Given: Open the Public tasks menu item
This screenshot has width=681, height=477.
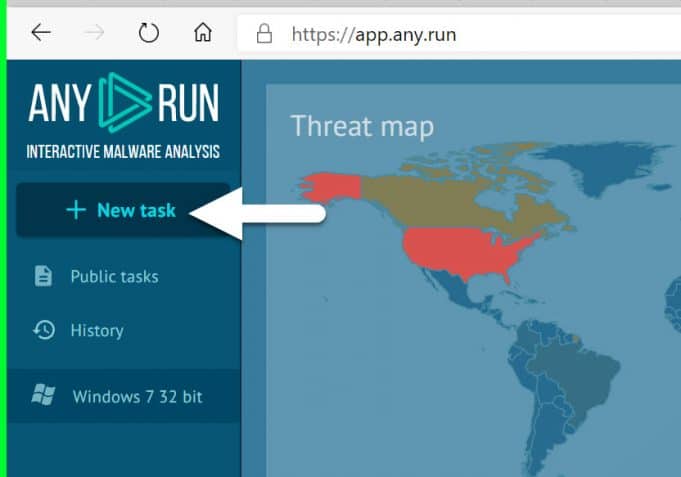Looking at the screenshot, I should [114, 276].
